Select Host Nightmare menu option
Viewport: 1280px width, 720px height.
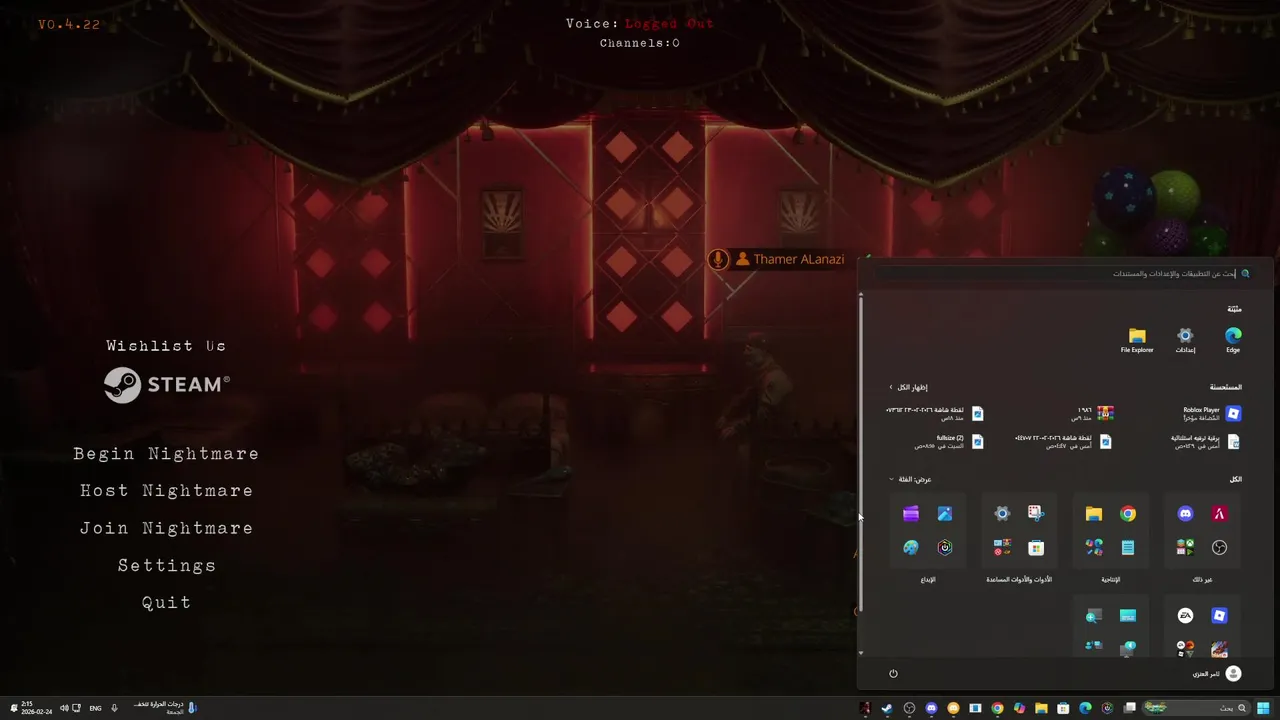(x=166, y=491)
